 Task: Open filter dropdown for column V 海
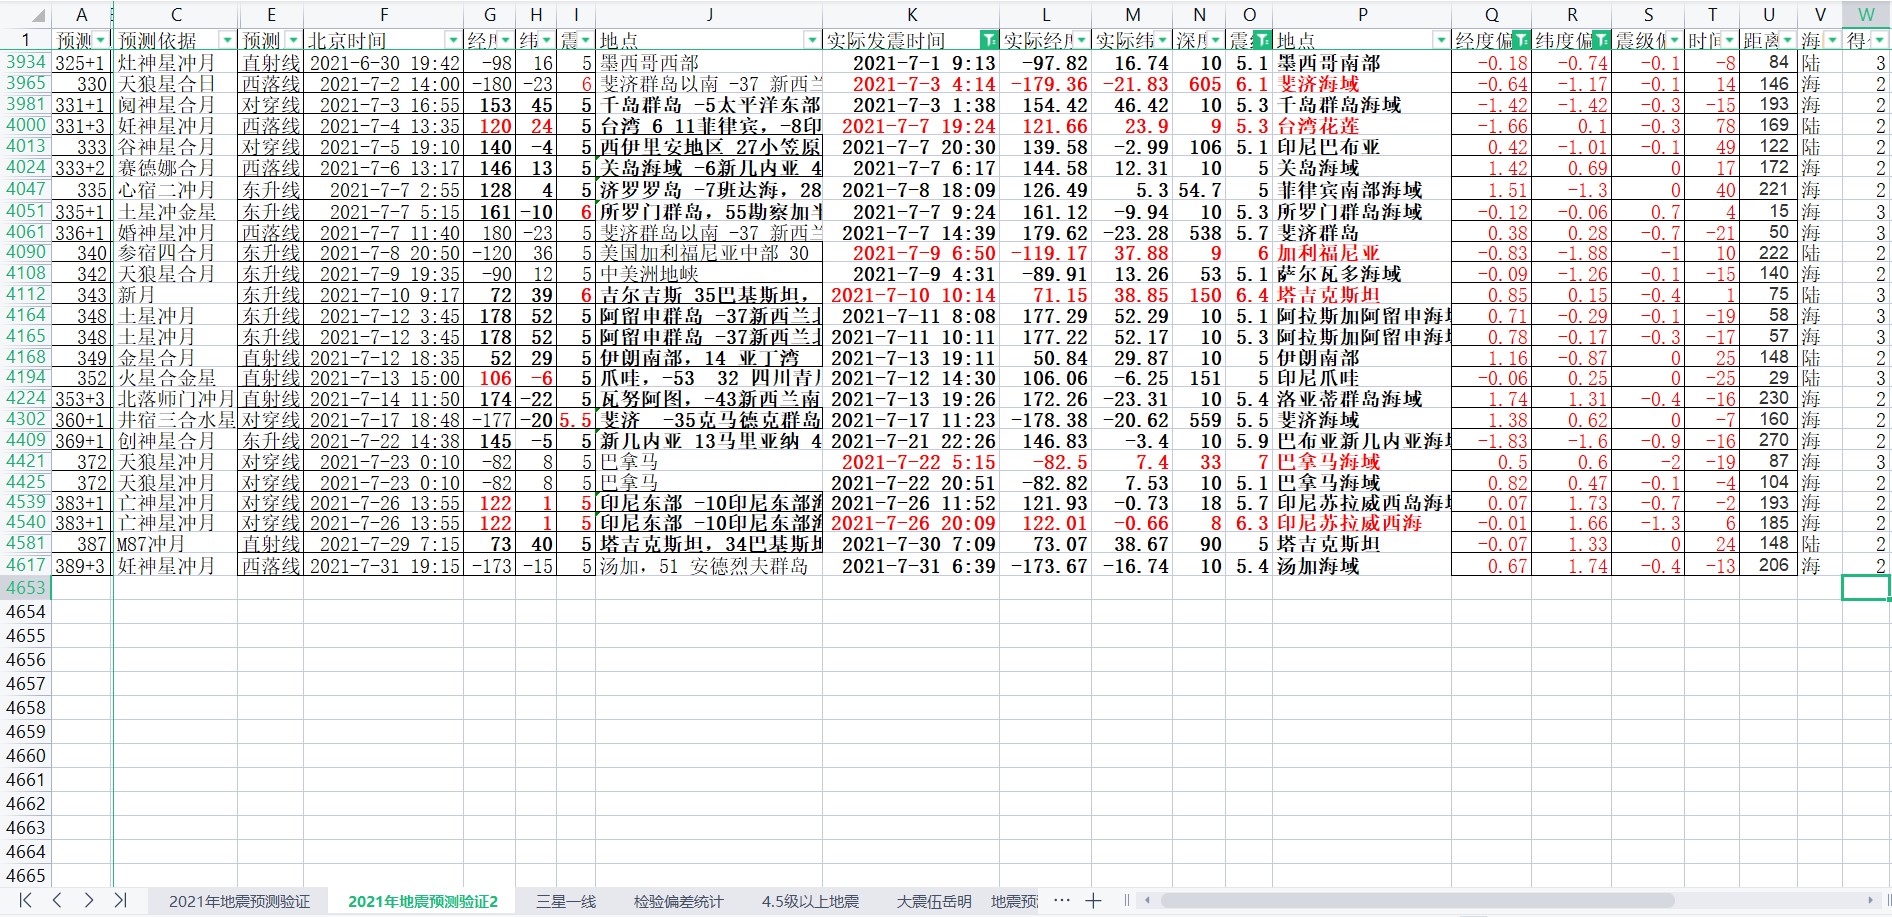click(x=1832, y=40)
